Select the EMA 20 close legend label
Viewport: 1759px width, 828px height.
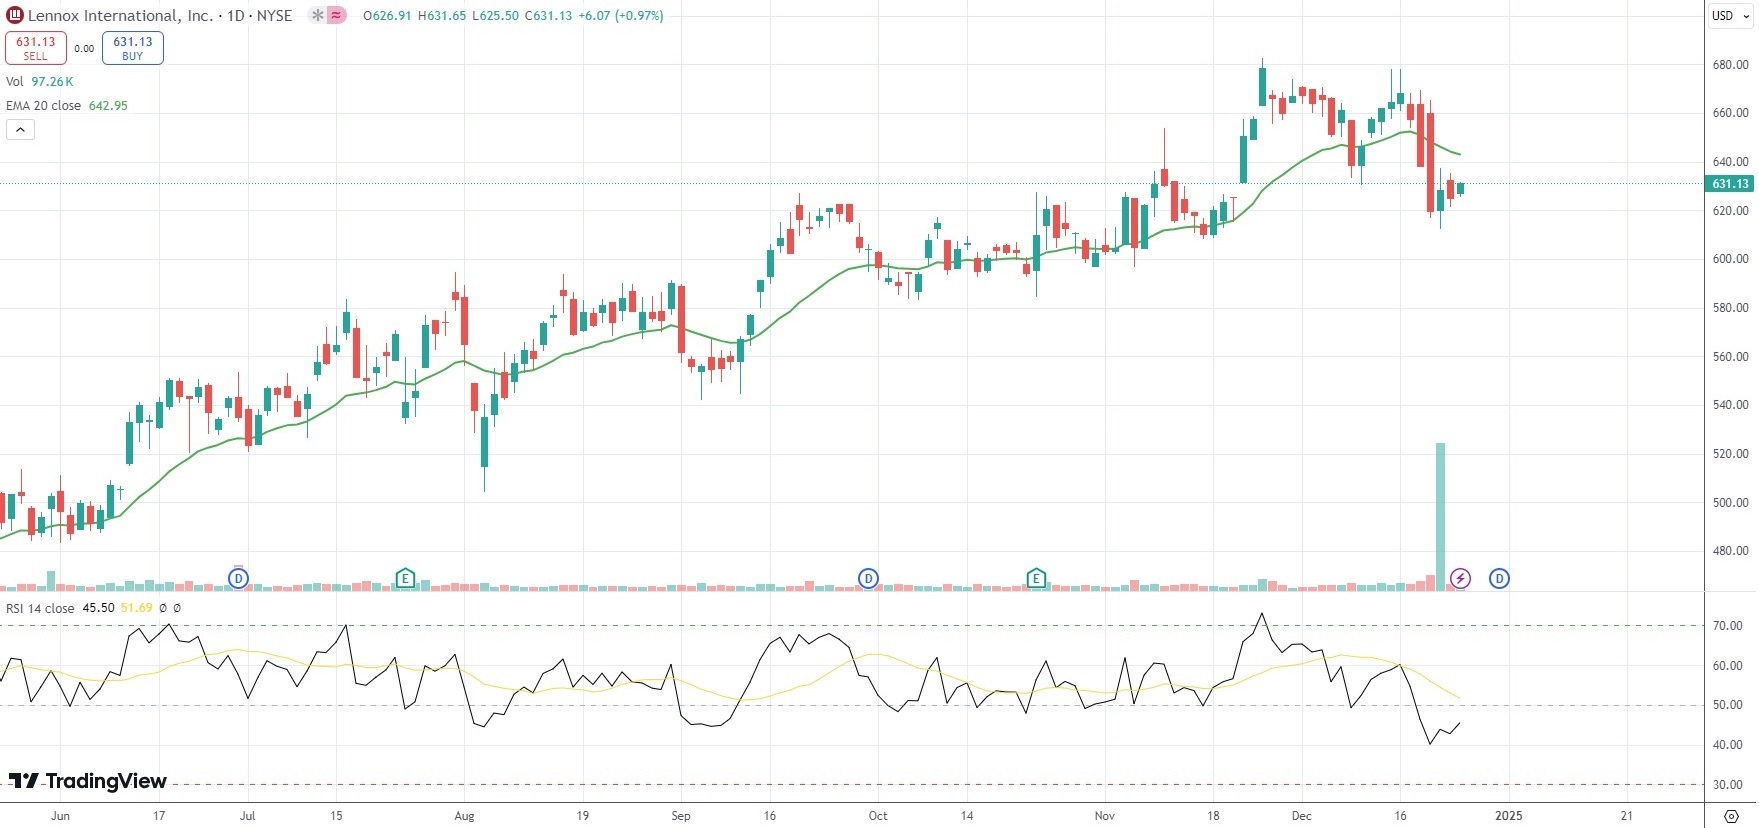43,106
